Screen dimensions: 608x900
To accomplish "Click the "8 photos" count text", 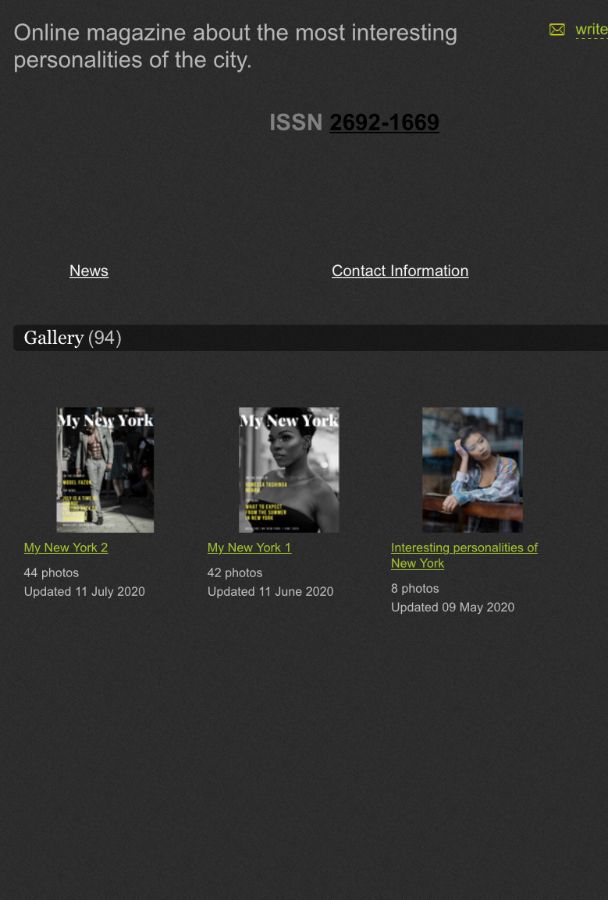I will (415, 589).
